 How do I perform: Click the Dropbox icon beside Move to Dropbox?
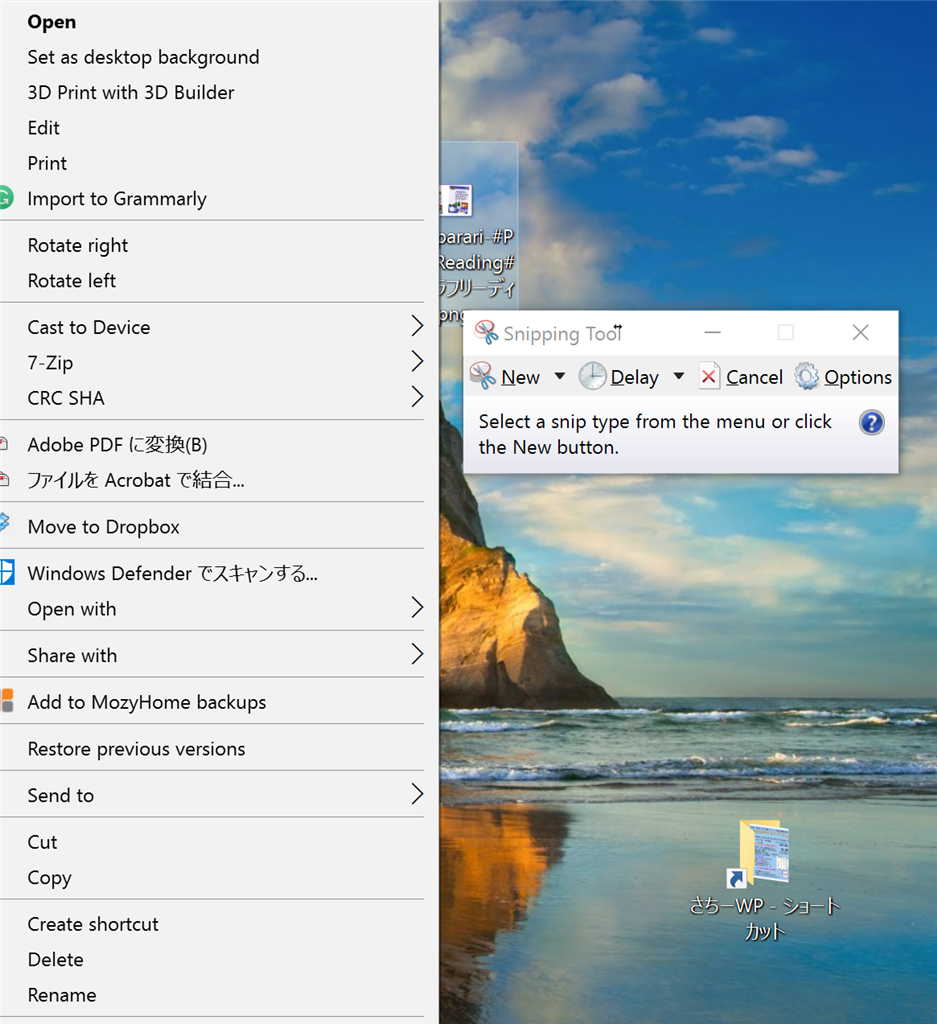[x=5, y=523]
